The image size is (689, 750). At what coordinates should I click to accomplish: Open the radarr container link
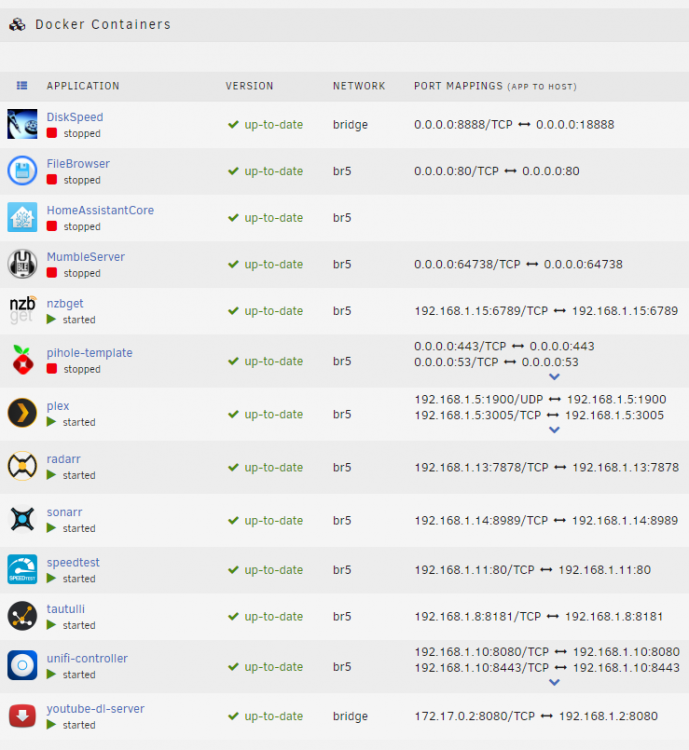click(63, 459)
